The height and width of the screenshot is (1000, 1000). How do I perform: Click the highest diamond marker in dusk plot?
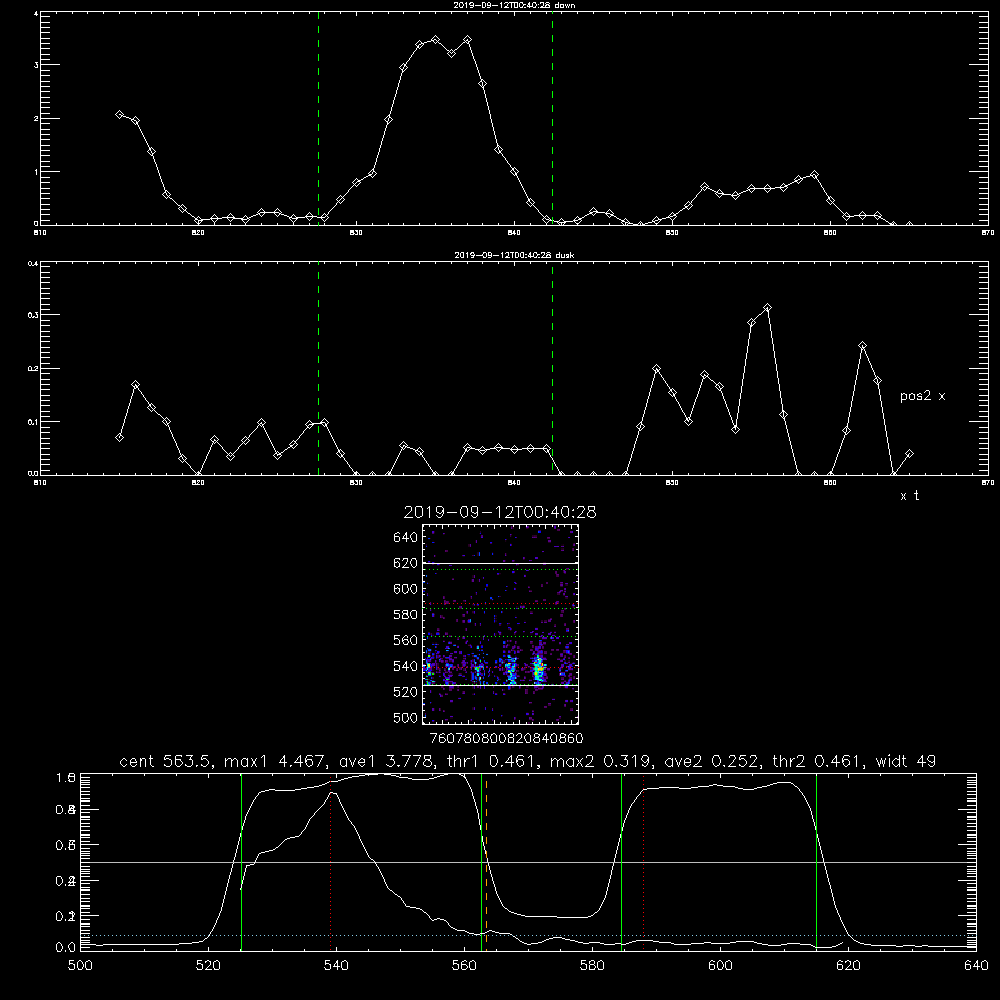coord(767,307)
